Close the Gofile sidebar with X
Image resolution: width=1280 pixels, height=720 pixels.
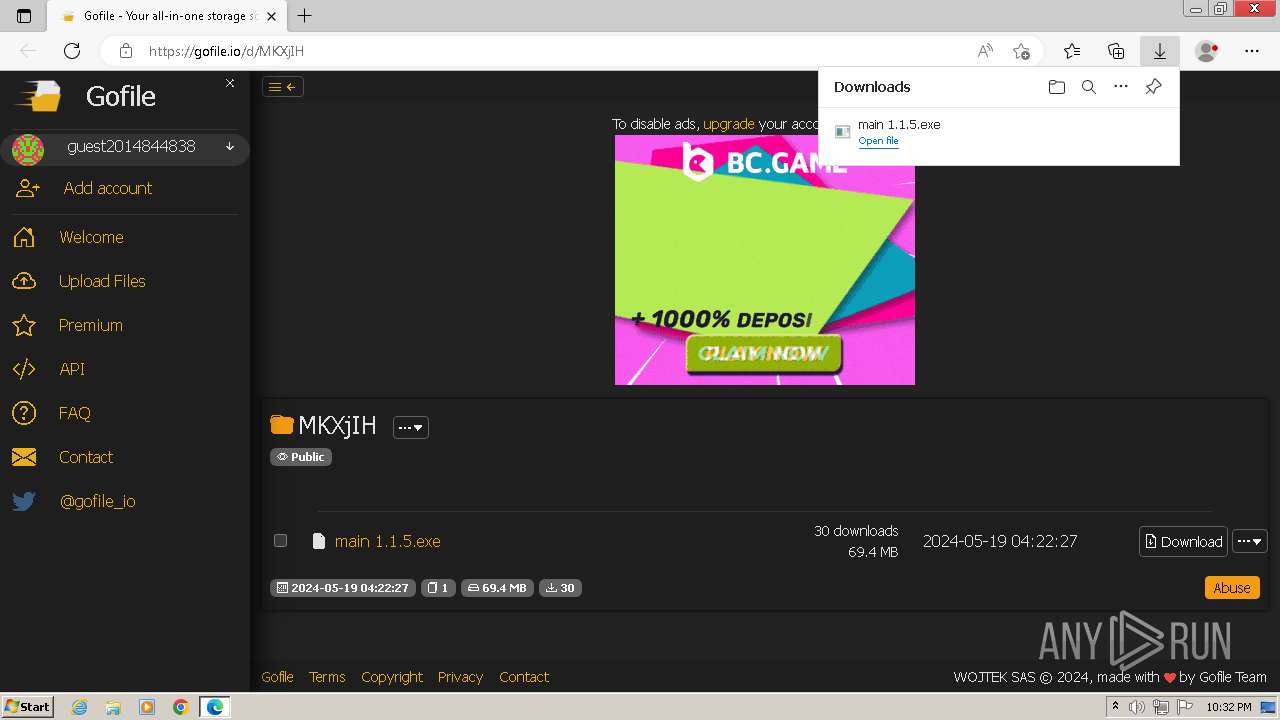coord(230,83)
